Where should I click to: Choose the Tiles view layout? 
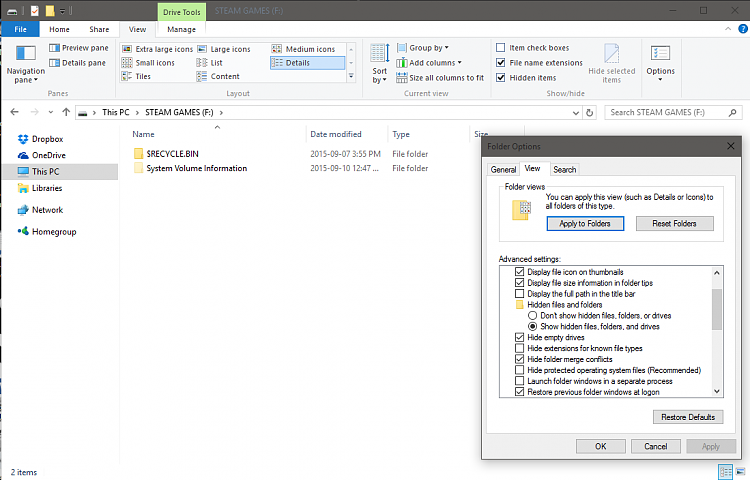(x=142, y=76)
